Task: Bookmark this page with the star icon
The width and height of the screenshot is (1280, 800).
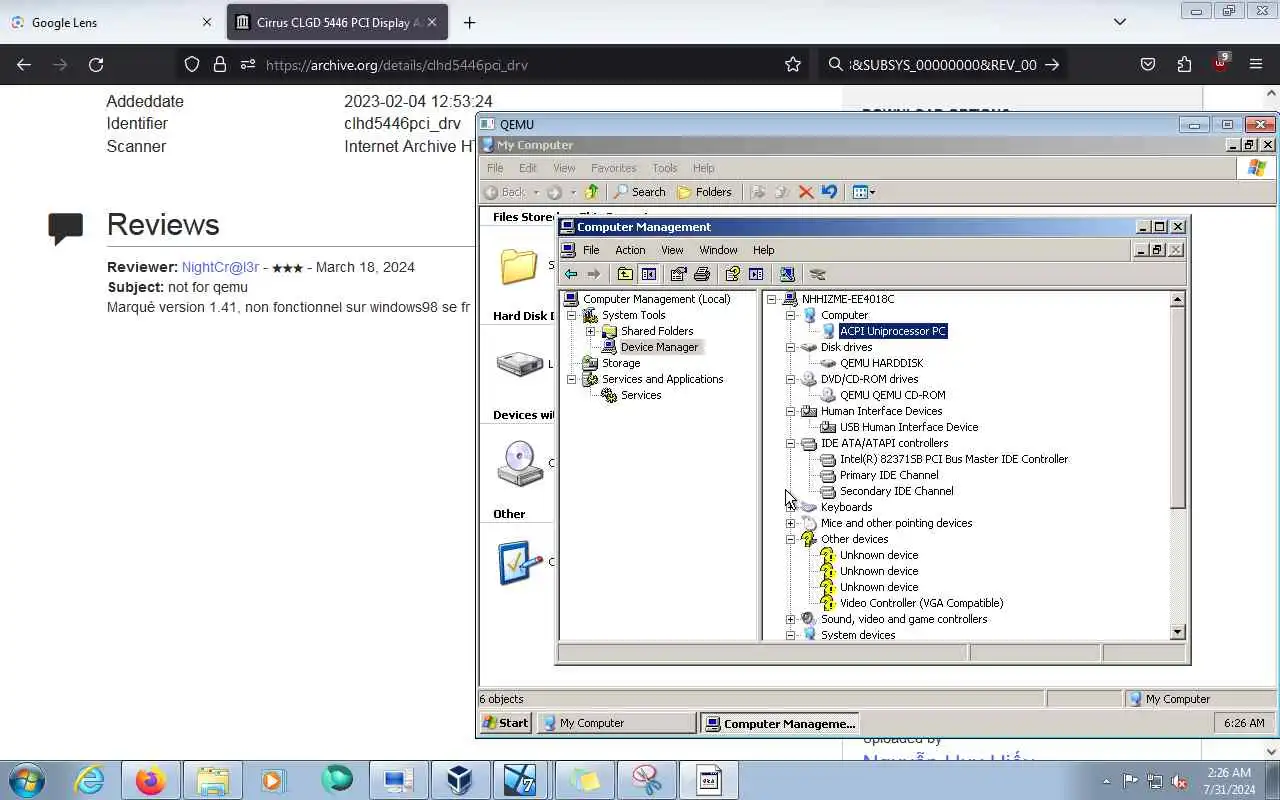Action: tap(793, 65)
